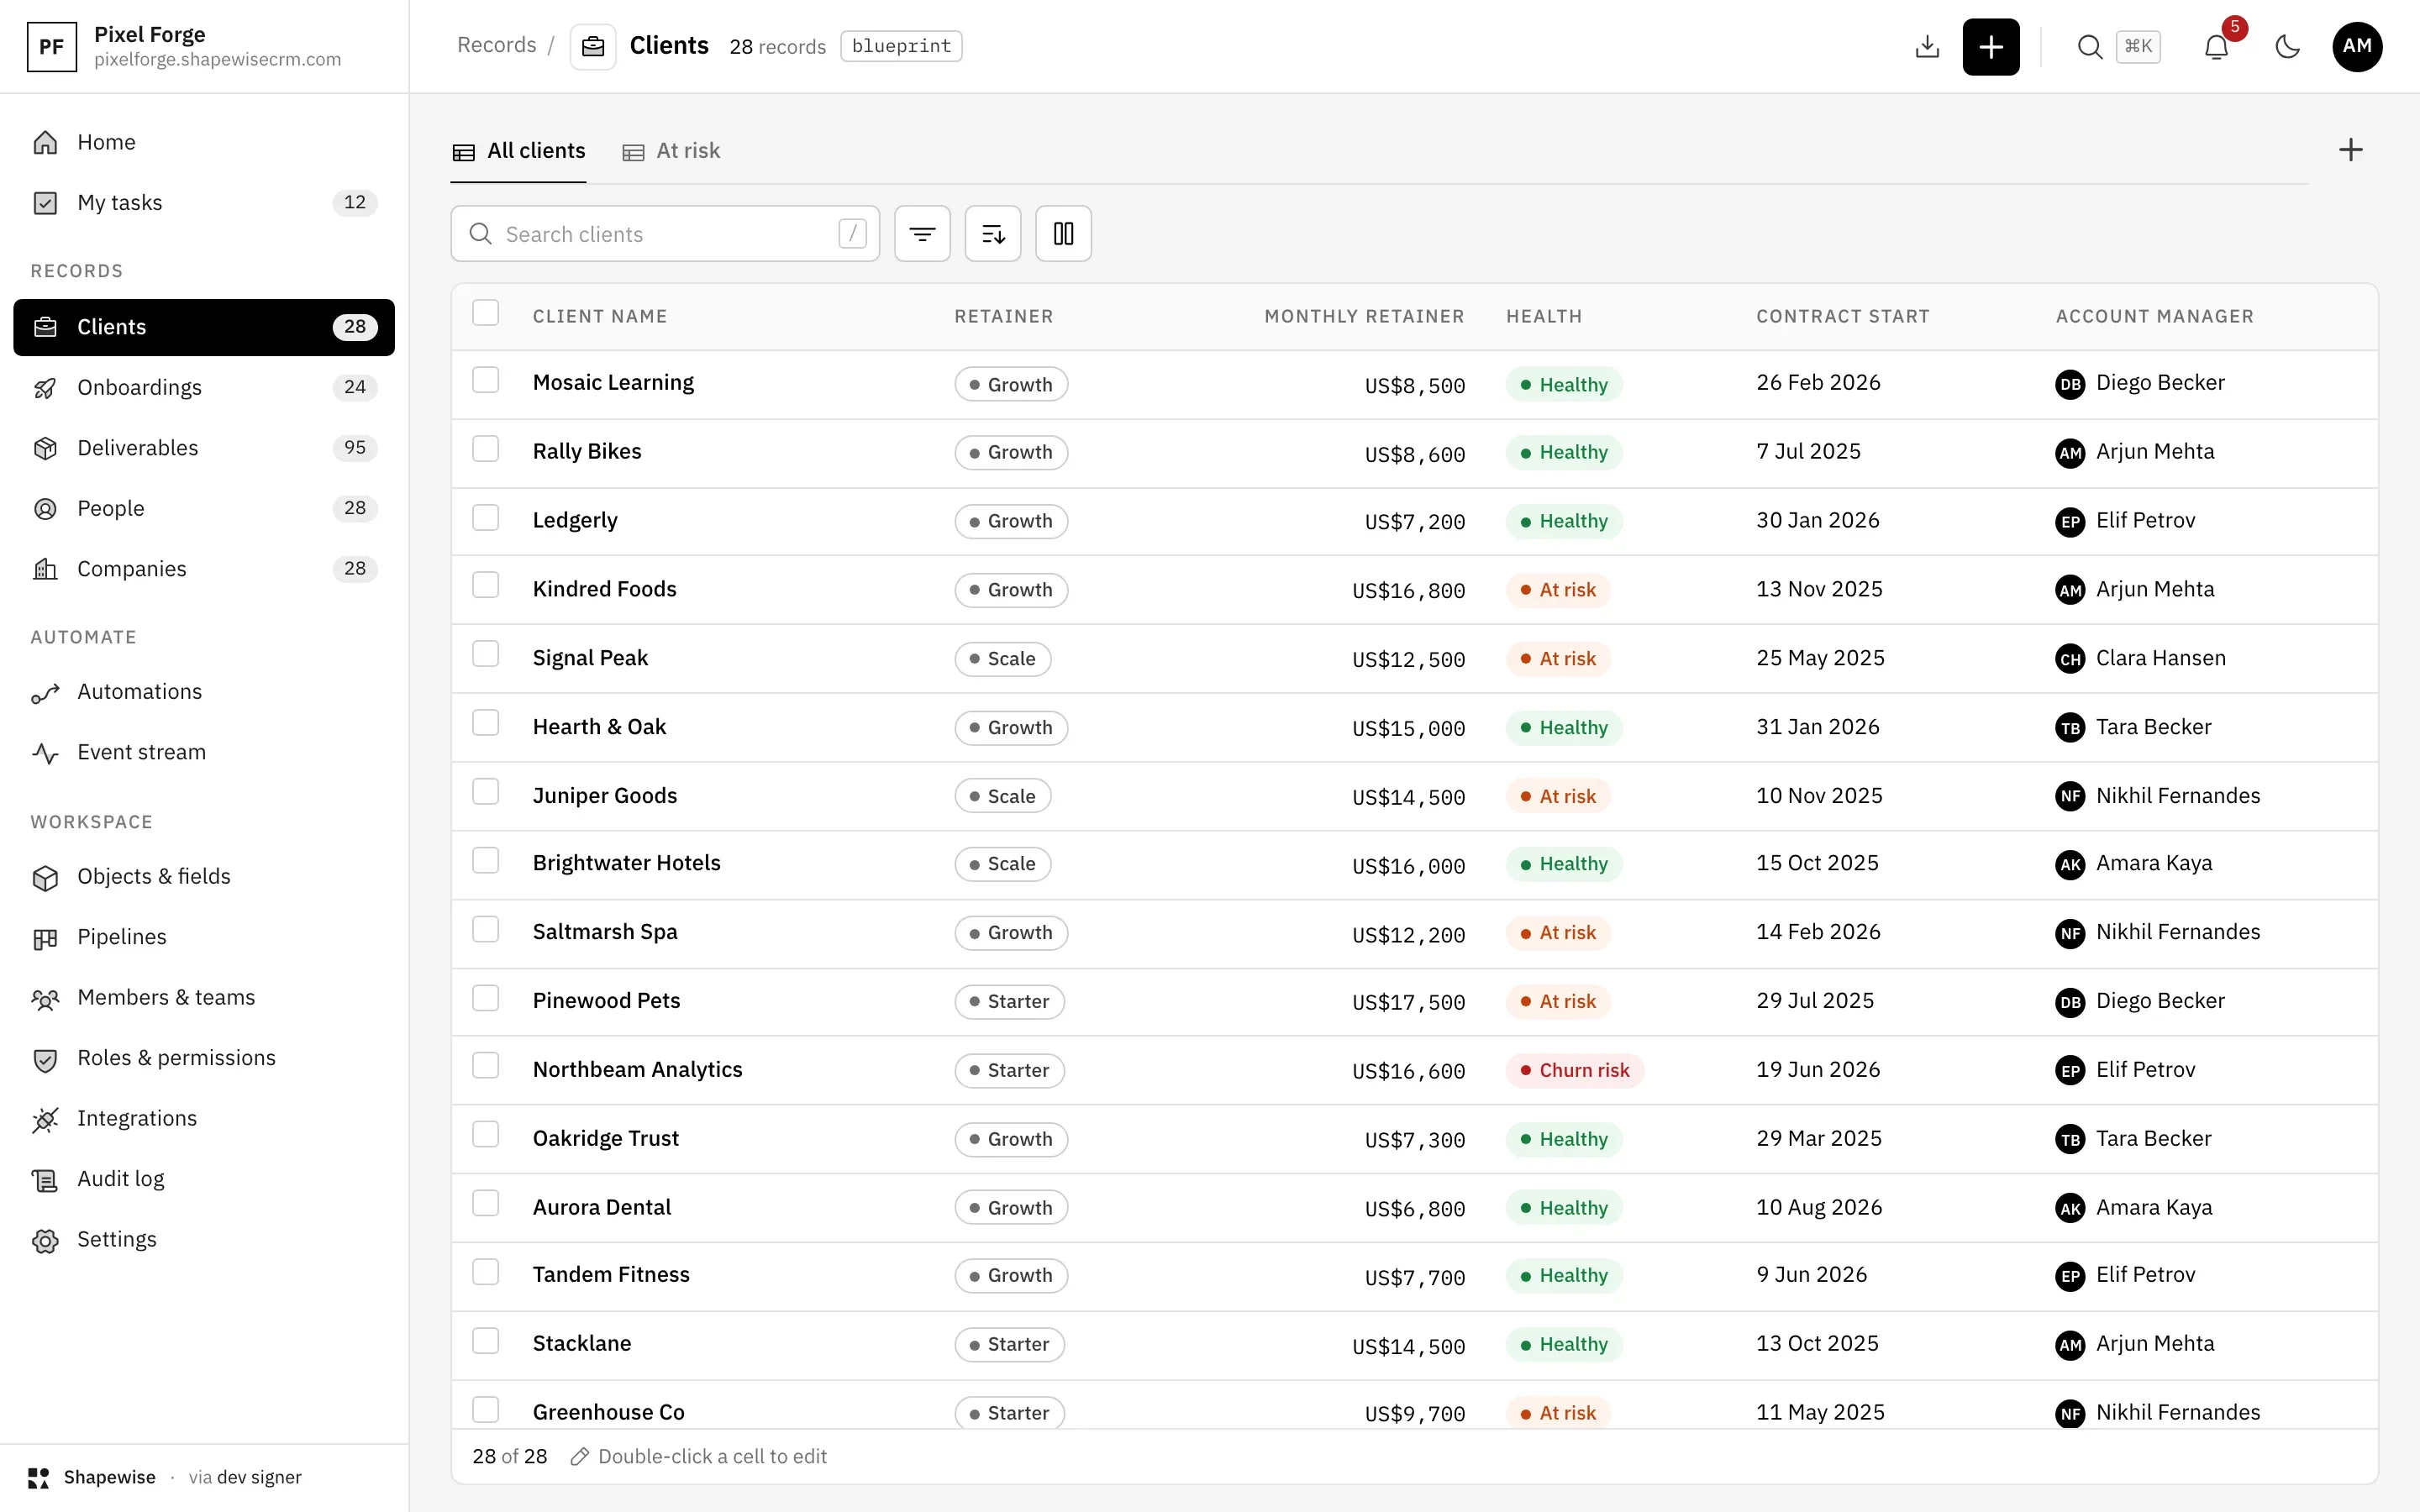Select the Juniper Goods row checkbox
This screenshot has height=1512, width=2420.
(x=485, y=792)
